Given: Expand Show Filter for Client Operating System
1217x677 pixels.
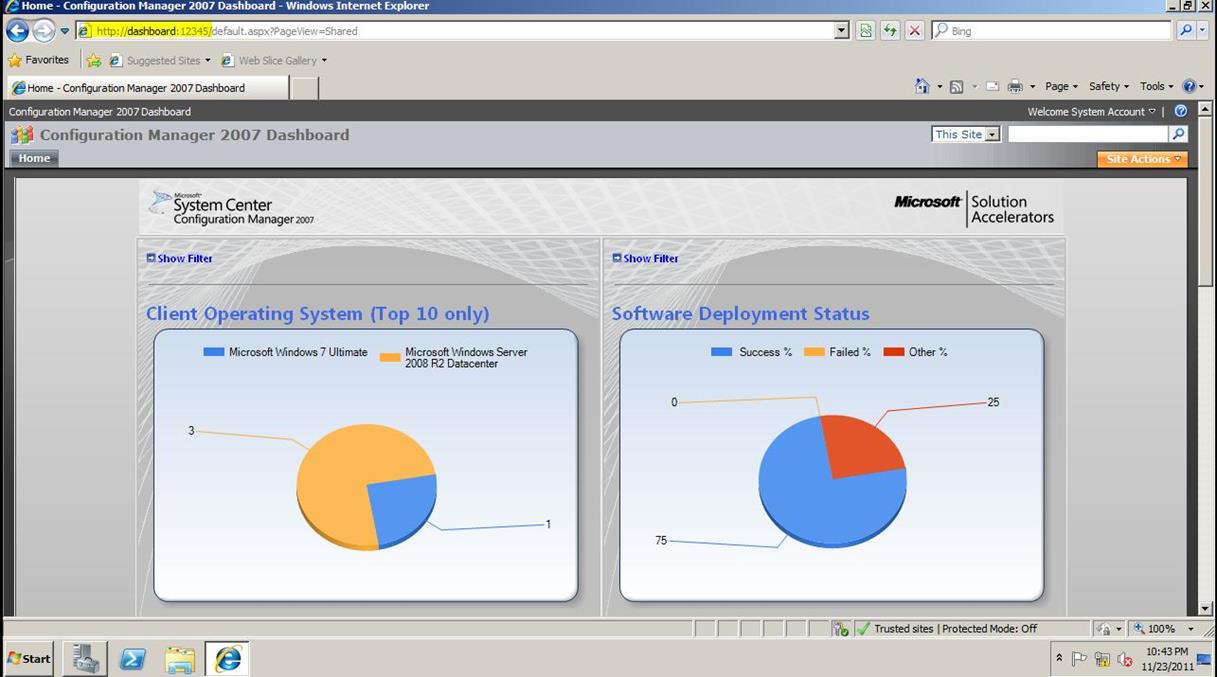Looking at the screenshot, I should click(180, 258).
